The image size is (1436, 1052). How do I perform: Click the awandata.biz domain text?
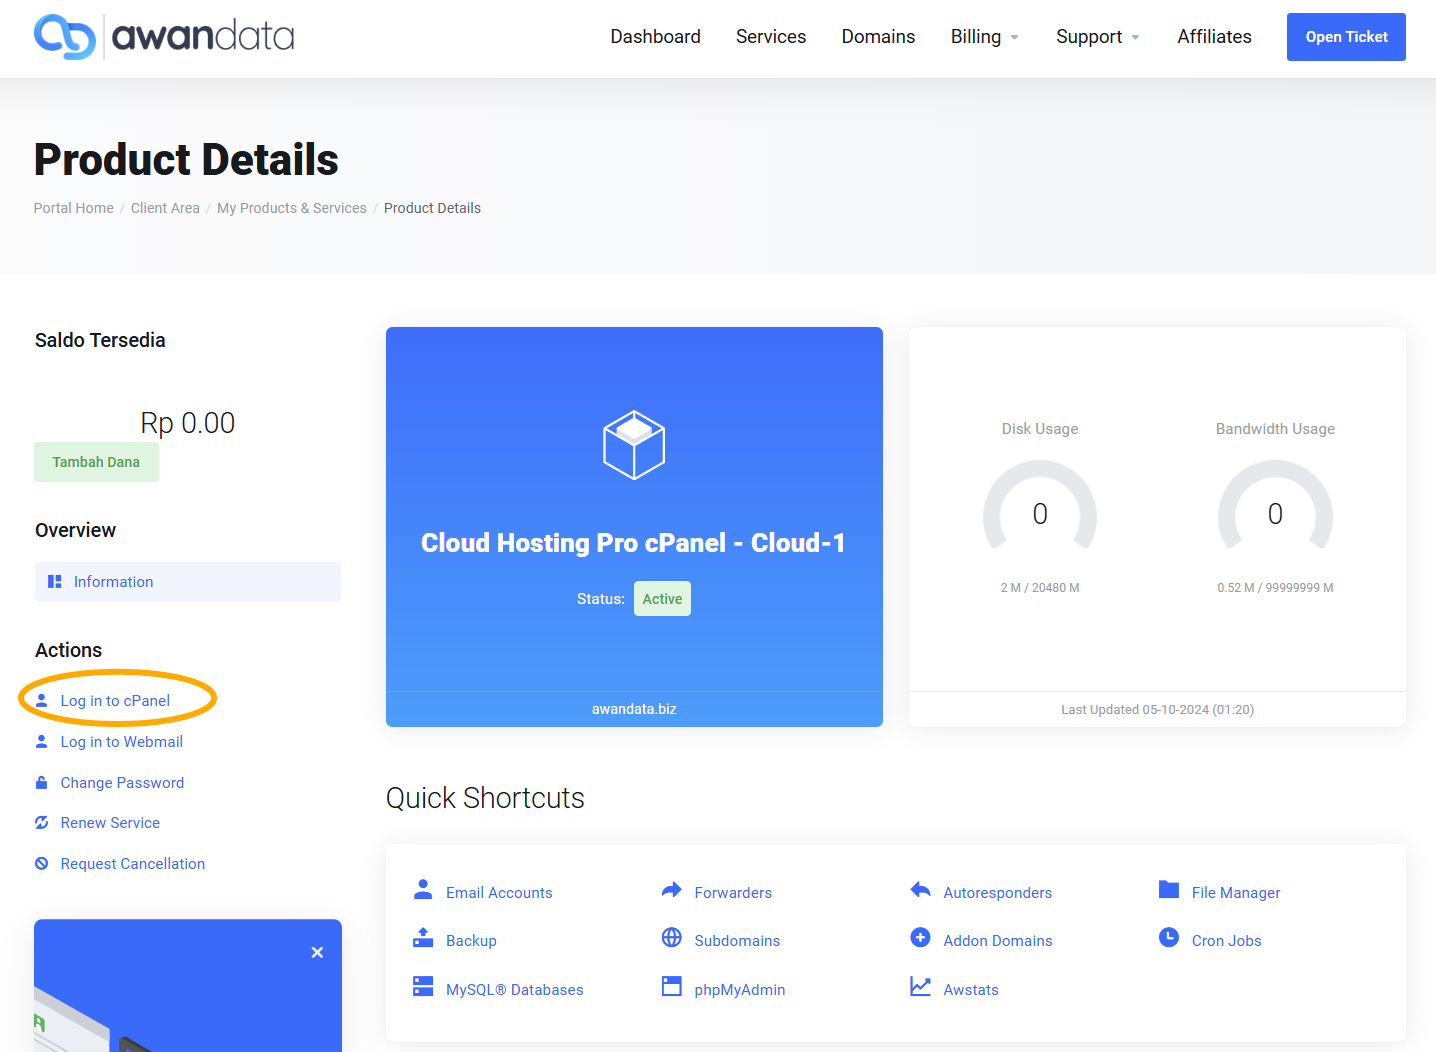click(x=634, y=709)
